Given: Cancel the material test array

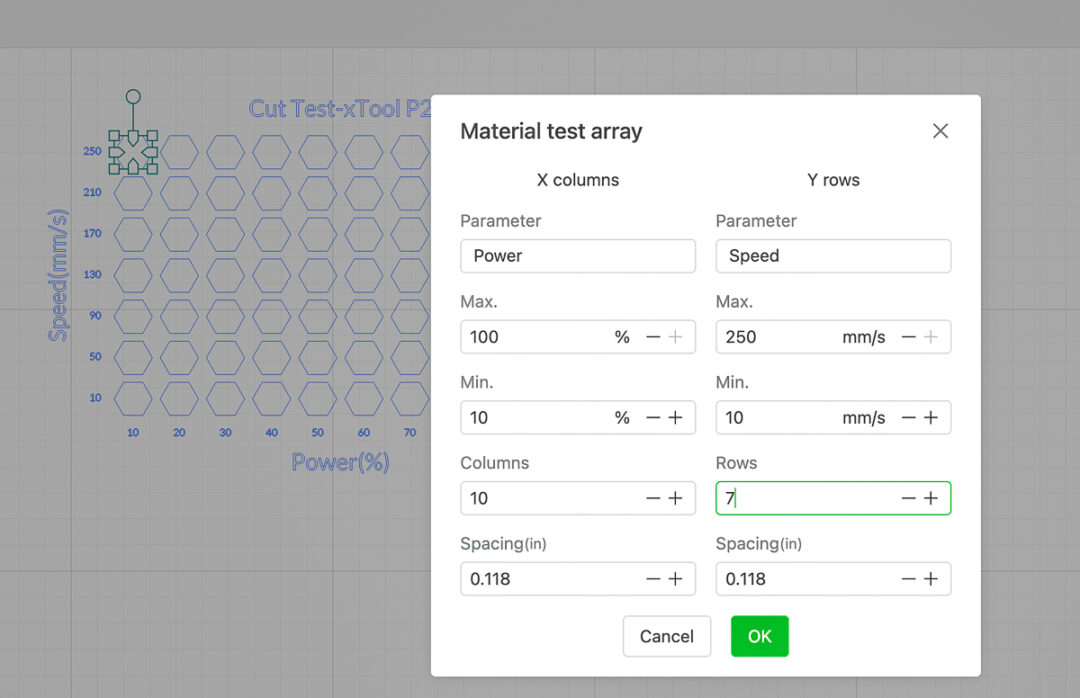Looking at the screenshot, I should coord(666,636).
